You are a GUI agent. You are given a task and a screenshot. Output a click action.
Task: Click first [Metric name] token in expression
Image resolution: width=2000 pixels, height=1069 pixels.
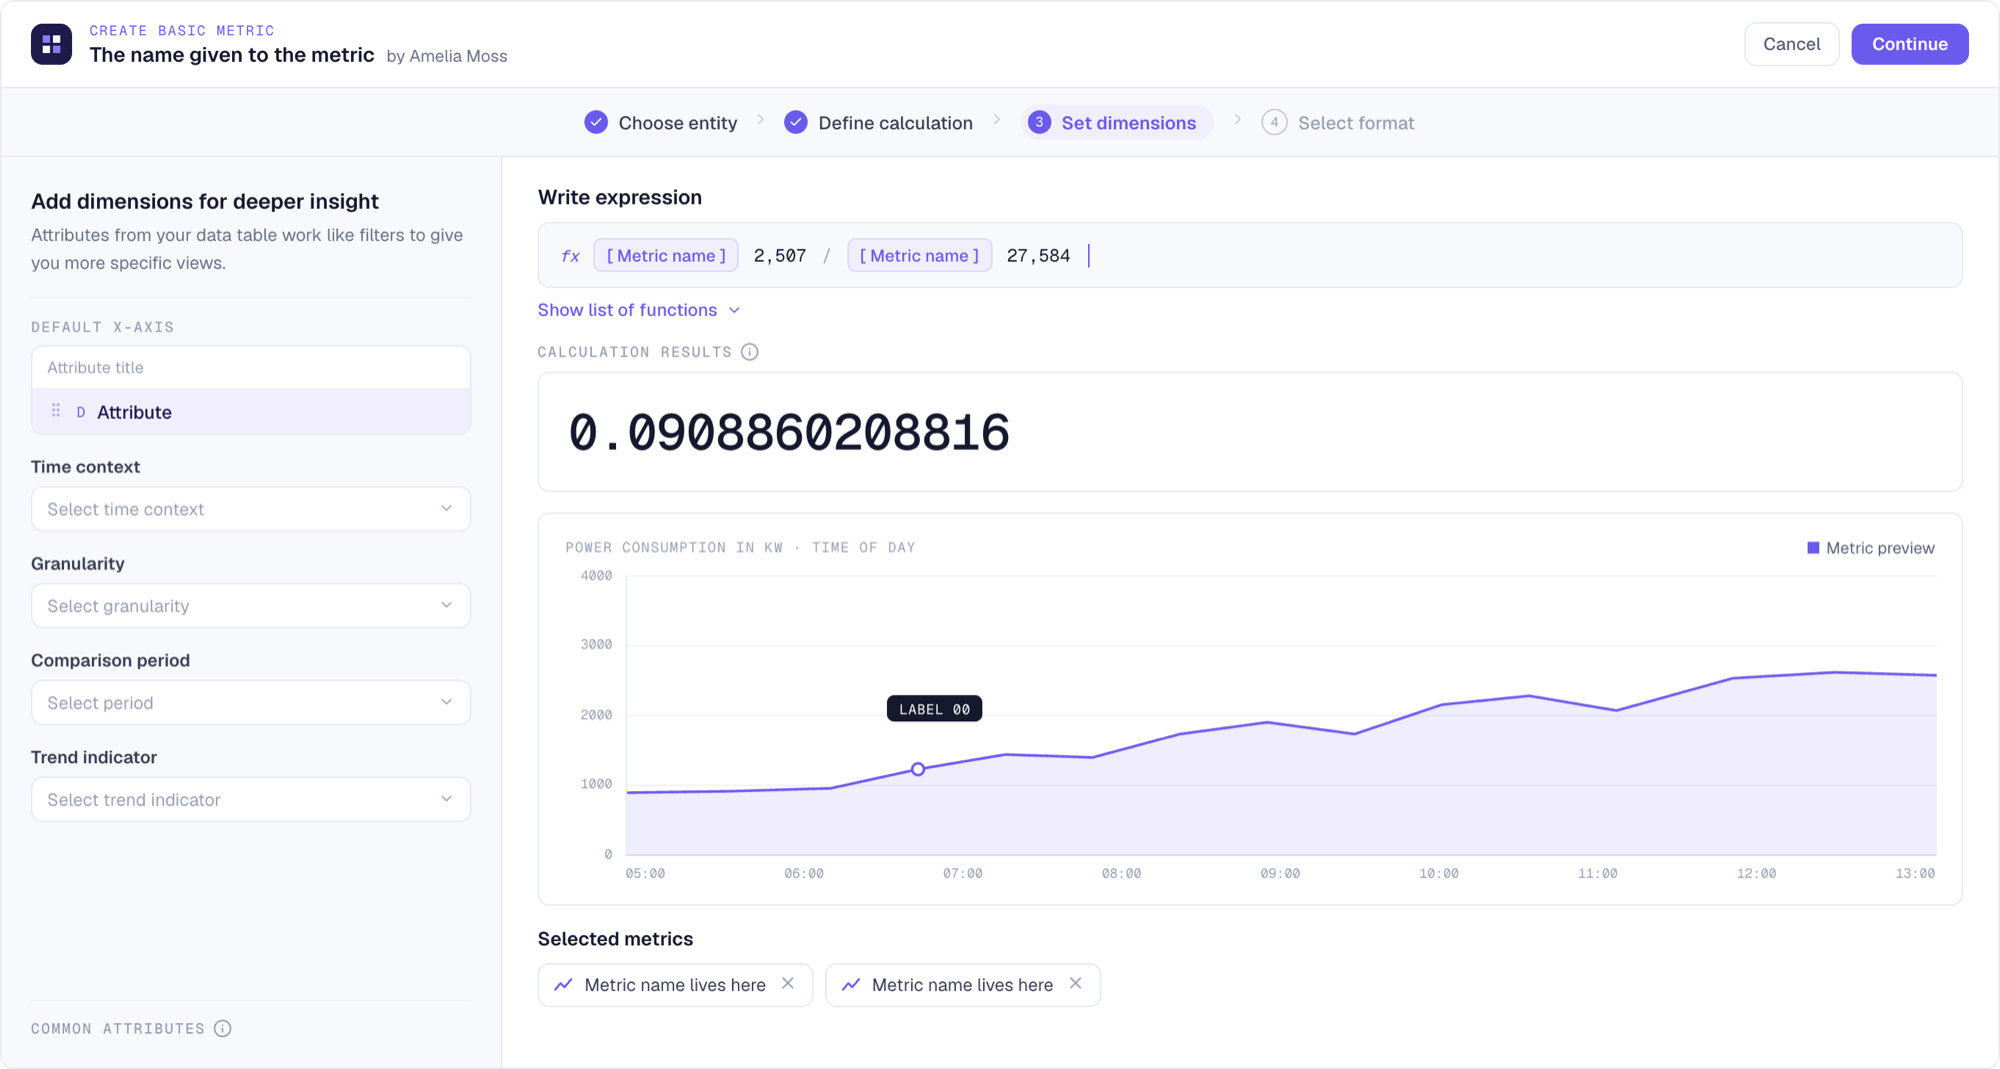[x=666, y=255]
